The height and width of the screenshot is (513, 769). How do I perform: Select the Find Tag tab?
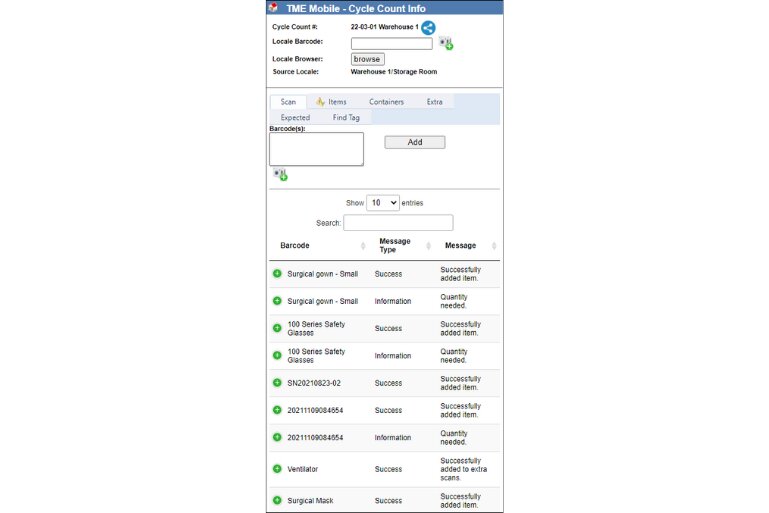tap(346, 118)
